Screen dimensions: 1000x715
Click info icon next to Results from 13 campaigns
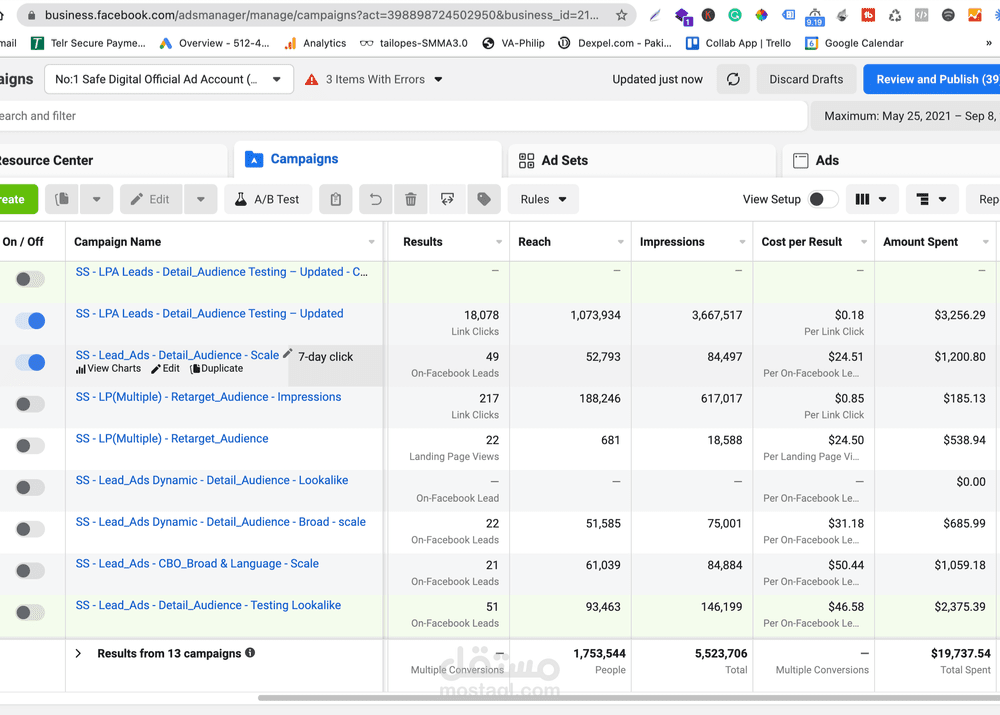[250, 652]
